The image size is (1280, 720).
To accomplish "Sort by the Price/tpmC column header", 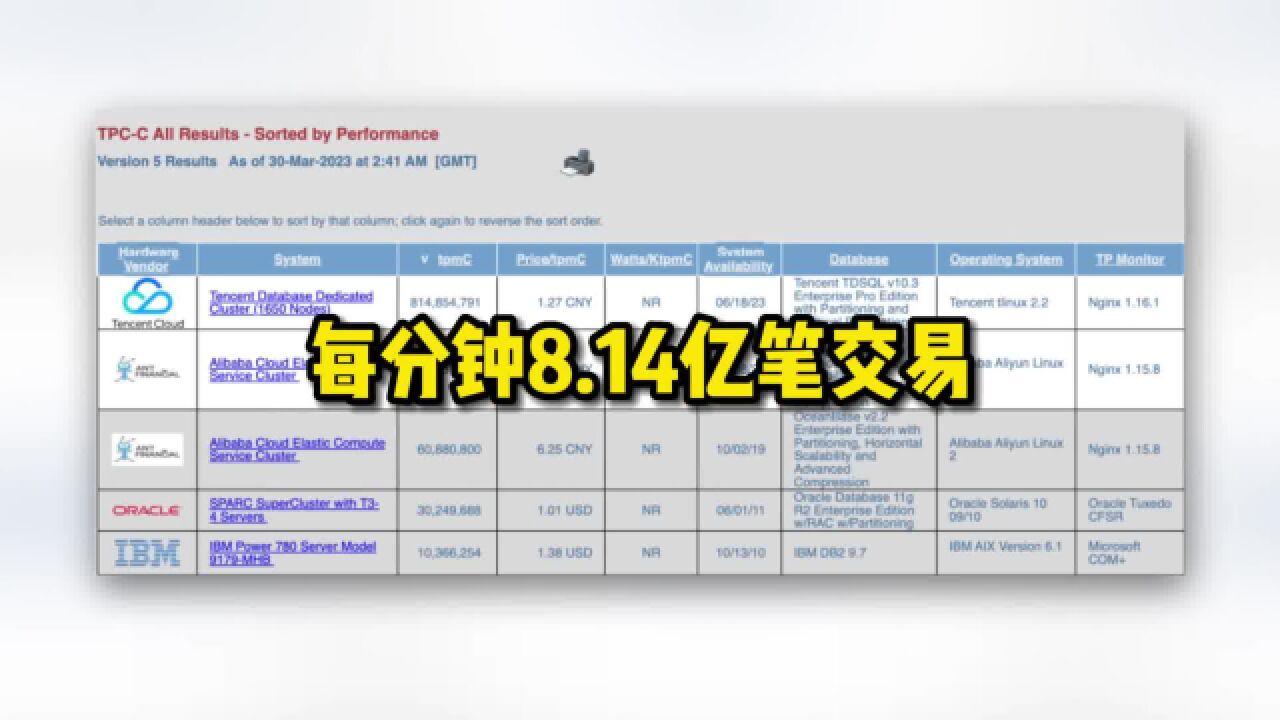I will point(551,259).
